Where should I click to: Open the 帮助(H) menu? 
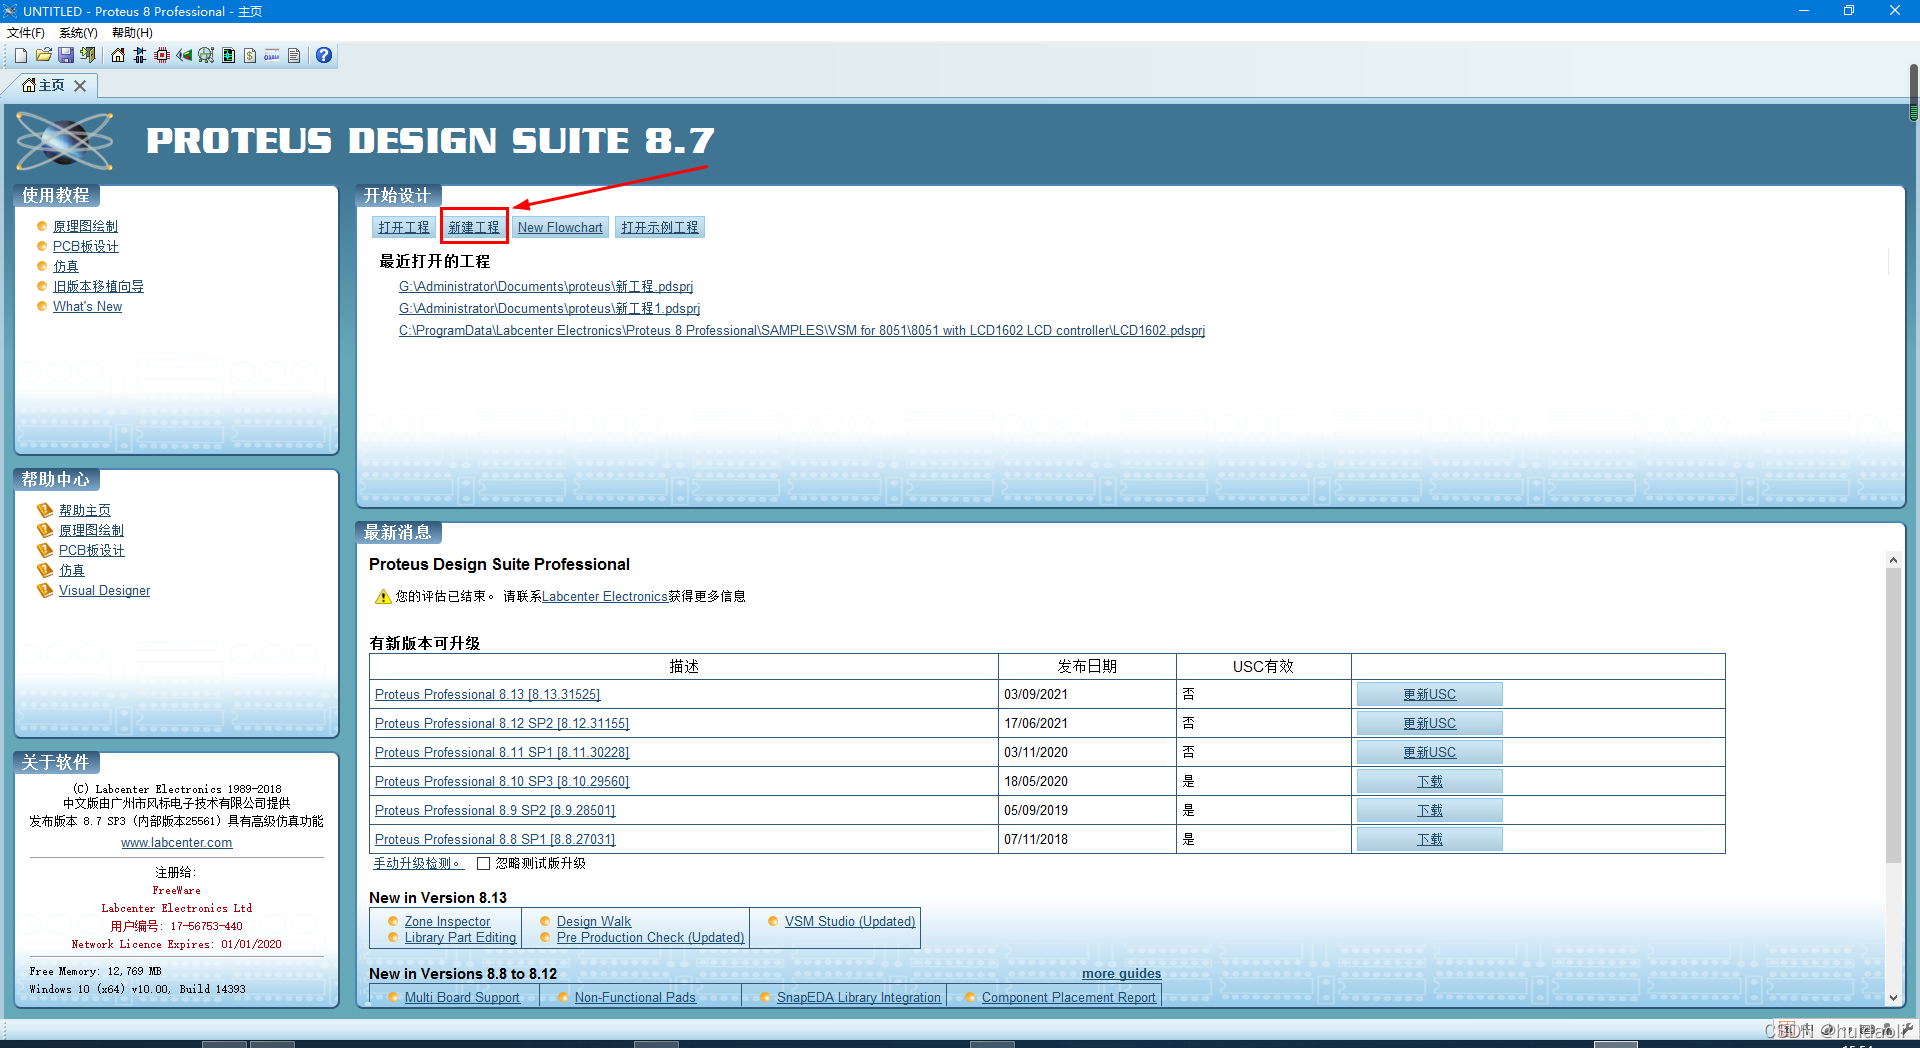pyautogui.click(x=132, y=33)
